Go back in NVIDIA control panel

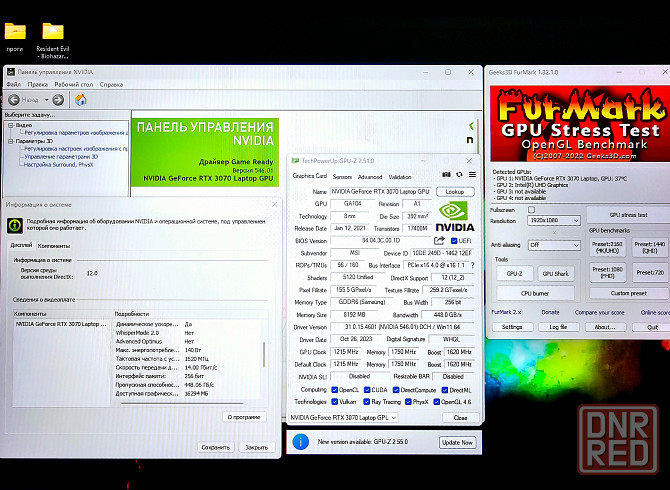(x=14, y=100)
